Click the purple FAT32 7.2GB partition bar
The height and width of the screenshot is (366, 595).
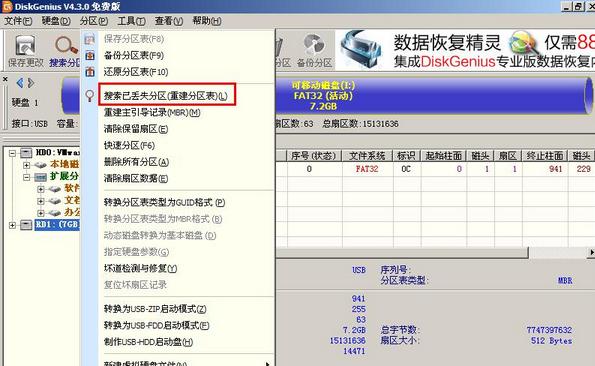tap(433, 96)
